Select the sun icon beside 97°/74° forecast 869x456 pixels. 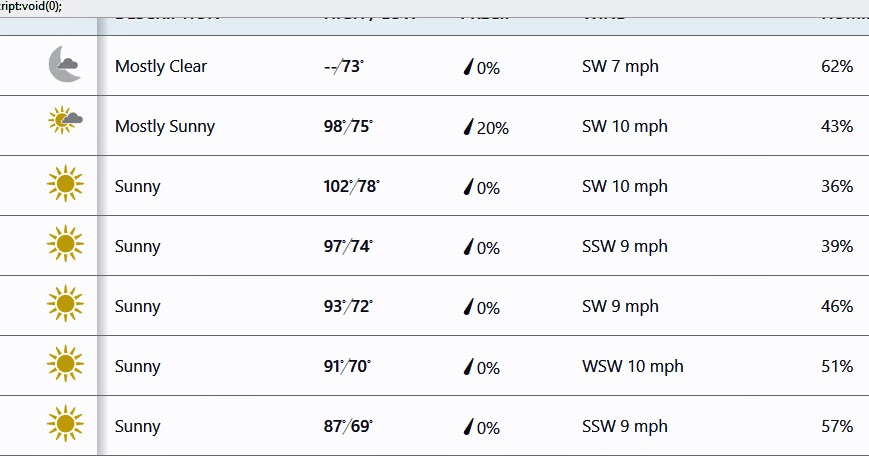[65, 244]
